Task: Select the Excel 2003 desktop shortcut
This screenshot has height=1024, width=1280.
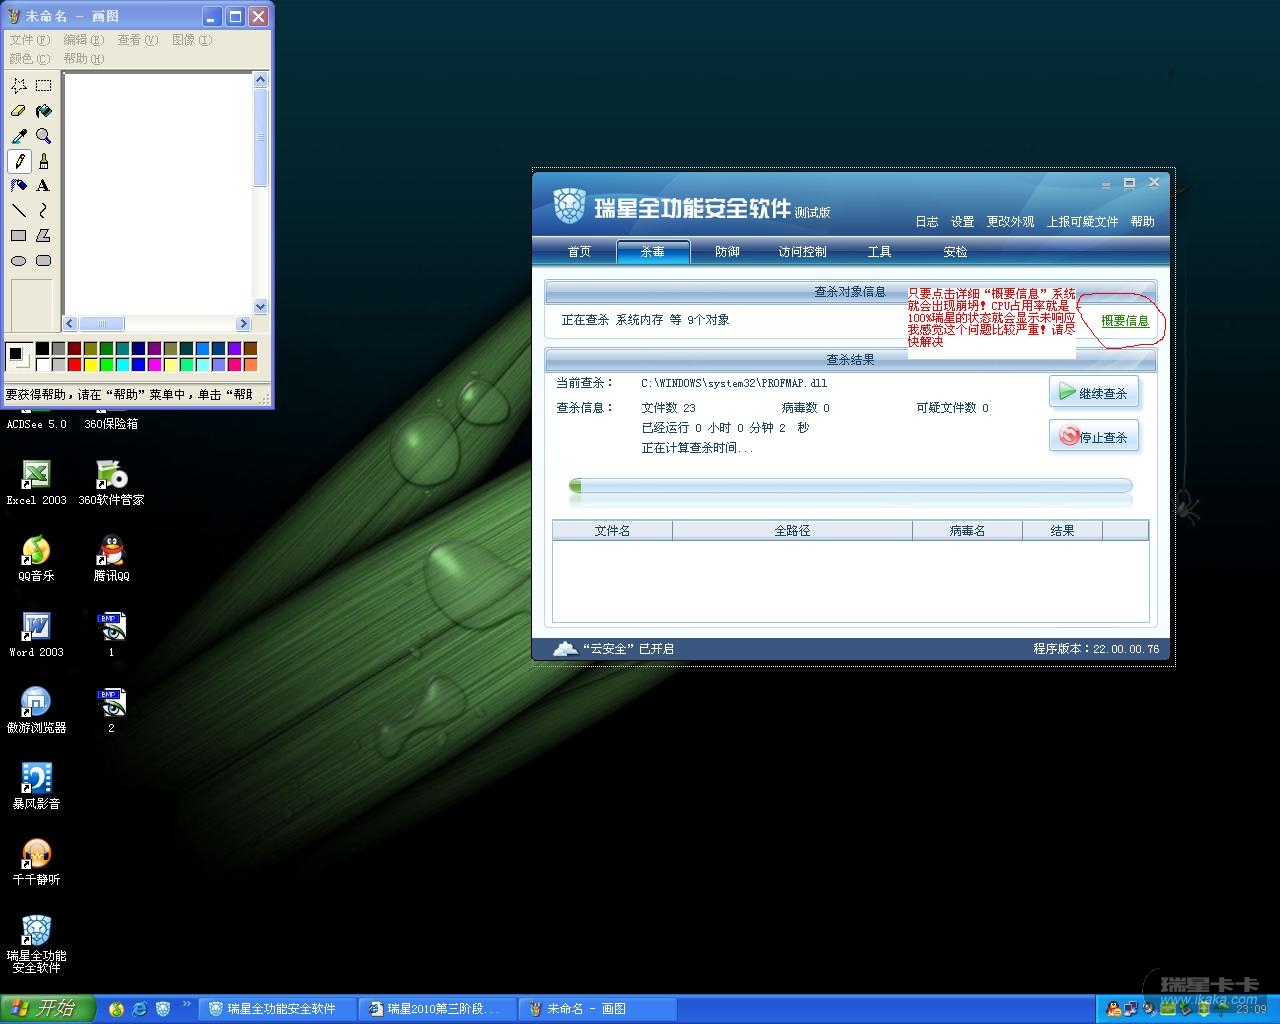Action: [x=36, y=483]
